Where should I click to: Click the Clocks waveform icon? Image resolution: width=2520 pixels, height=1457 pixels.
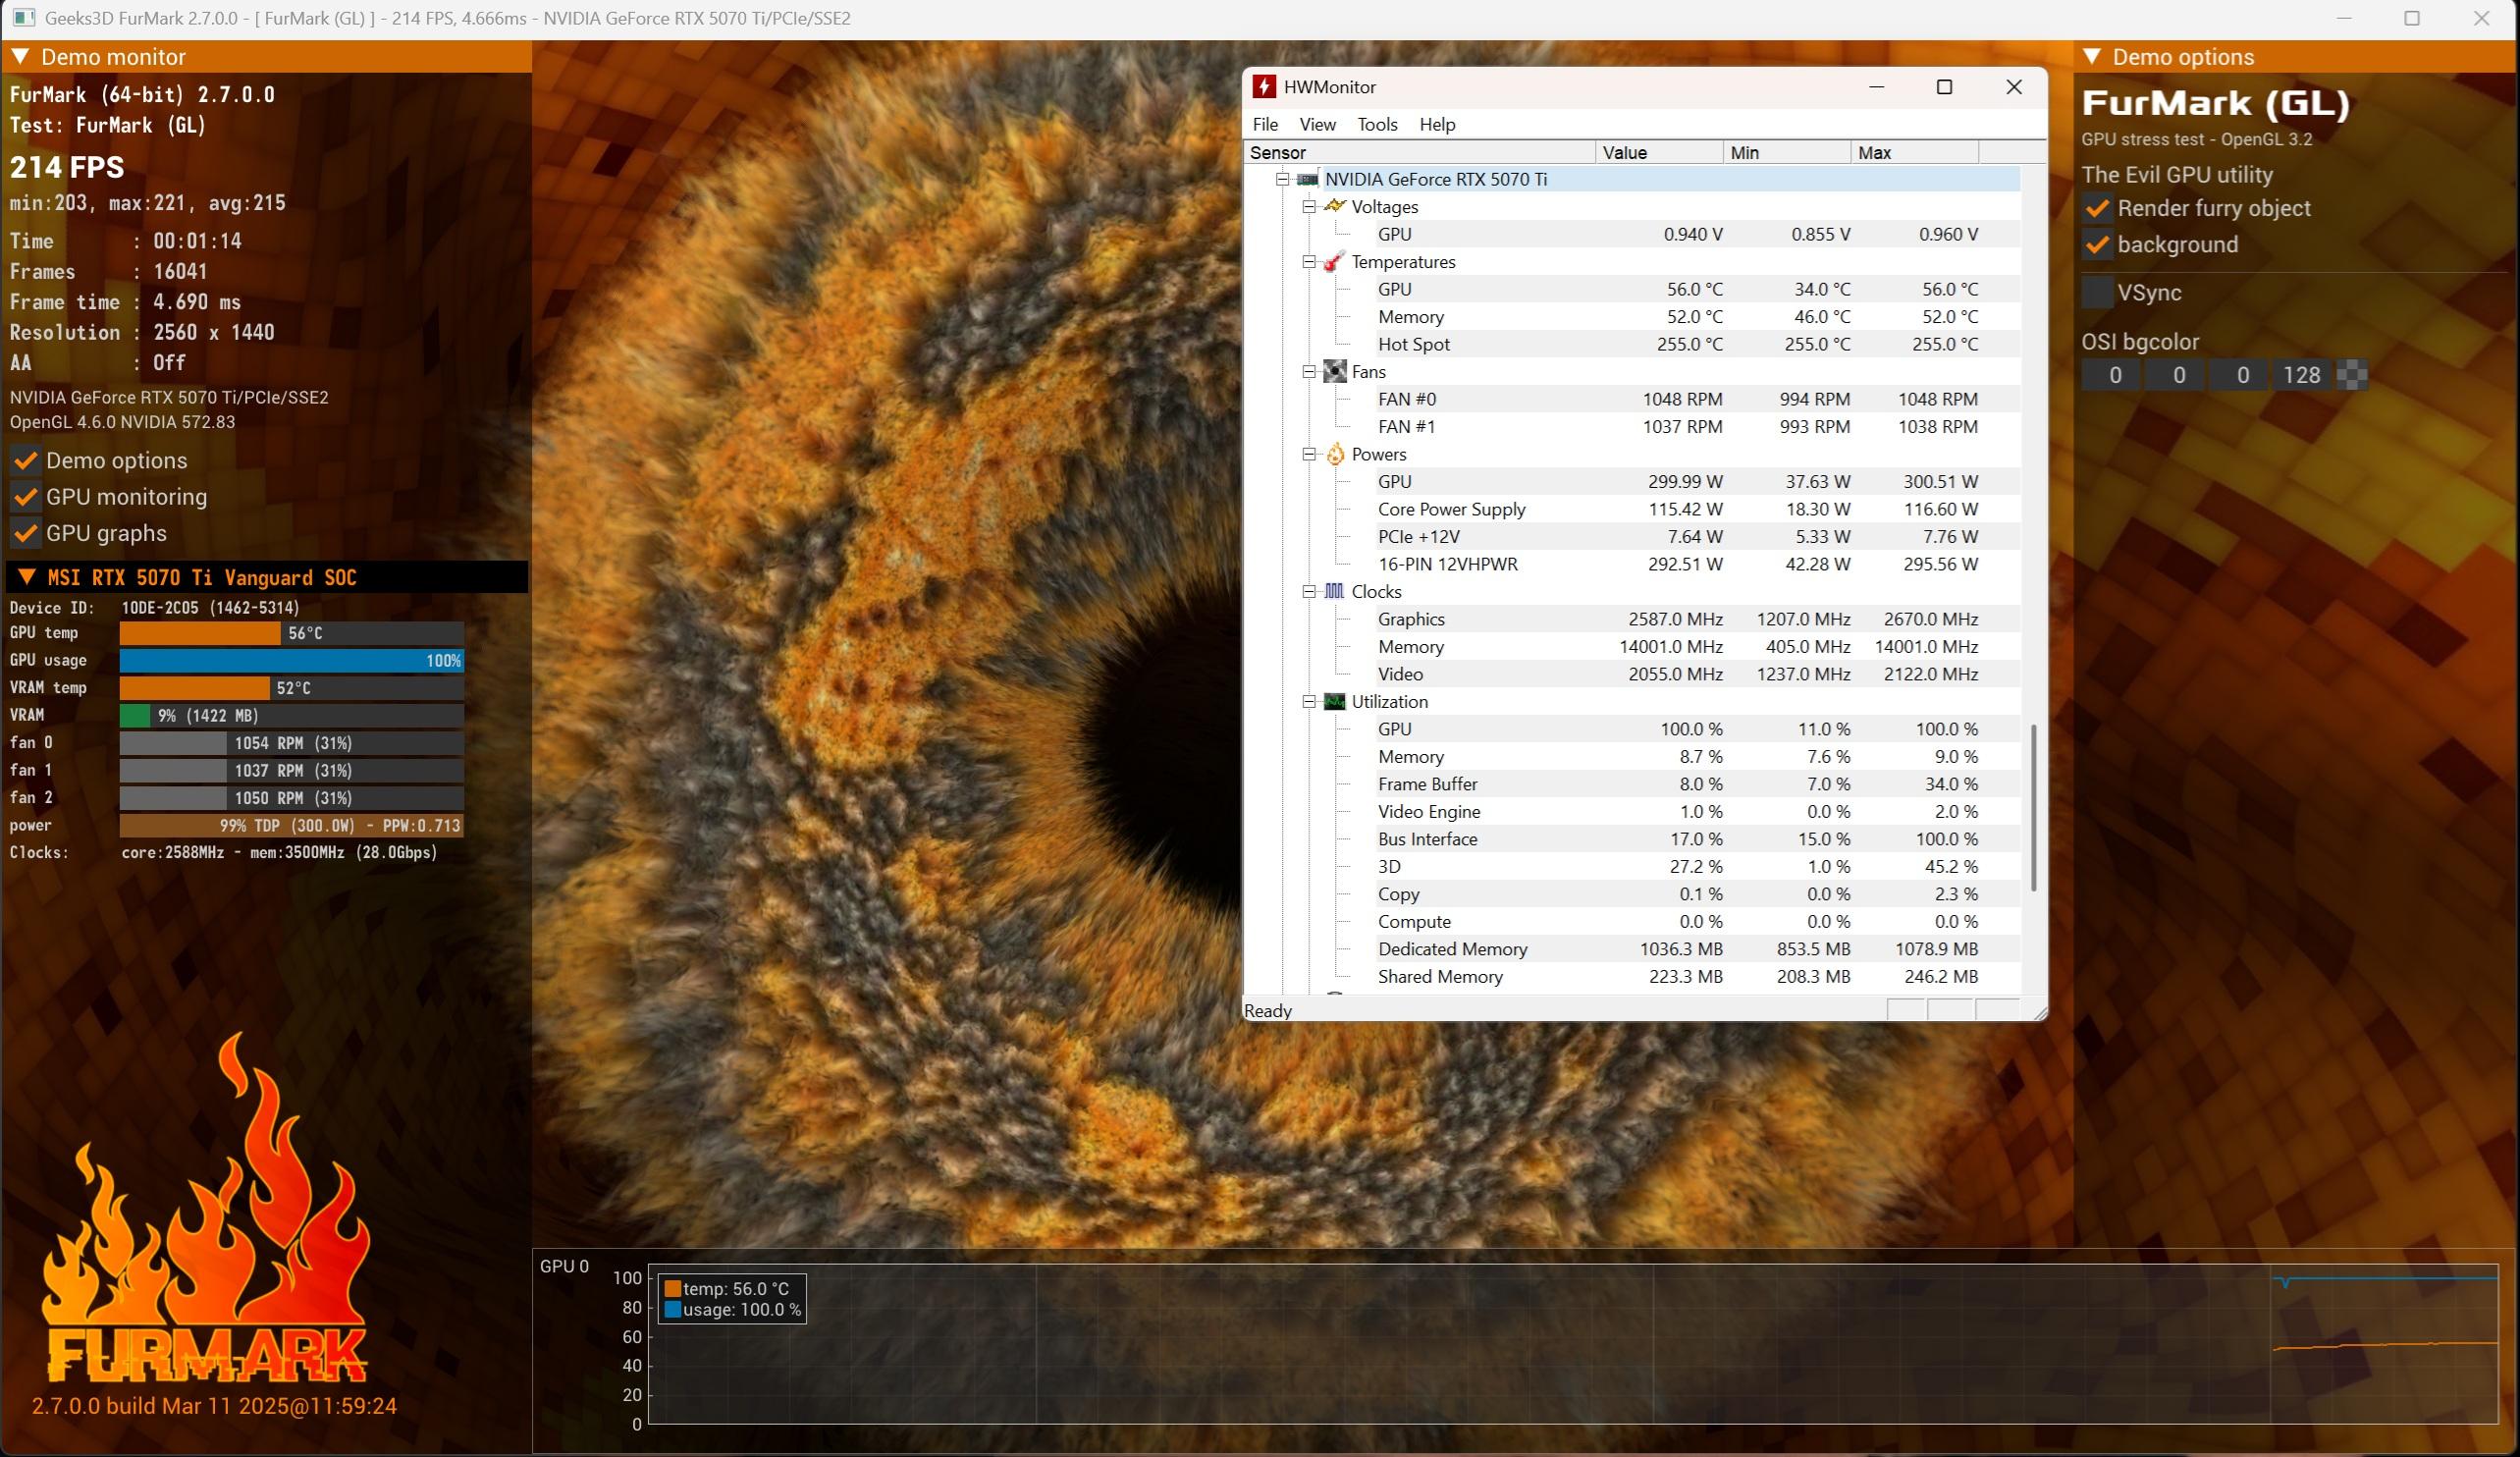coord(1334,591)
